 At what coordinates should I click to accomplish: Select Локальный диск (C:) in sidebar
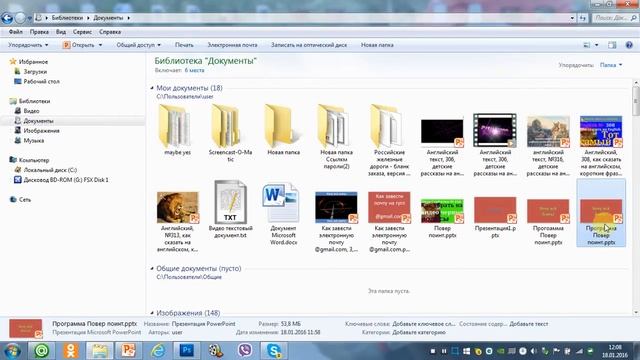[x=50, y=170]
